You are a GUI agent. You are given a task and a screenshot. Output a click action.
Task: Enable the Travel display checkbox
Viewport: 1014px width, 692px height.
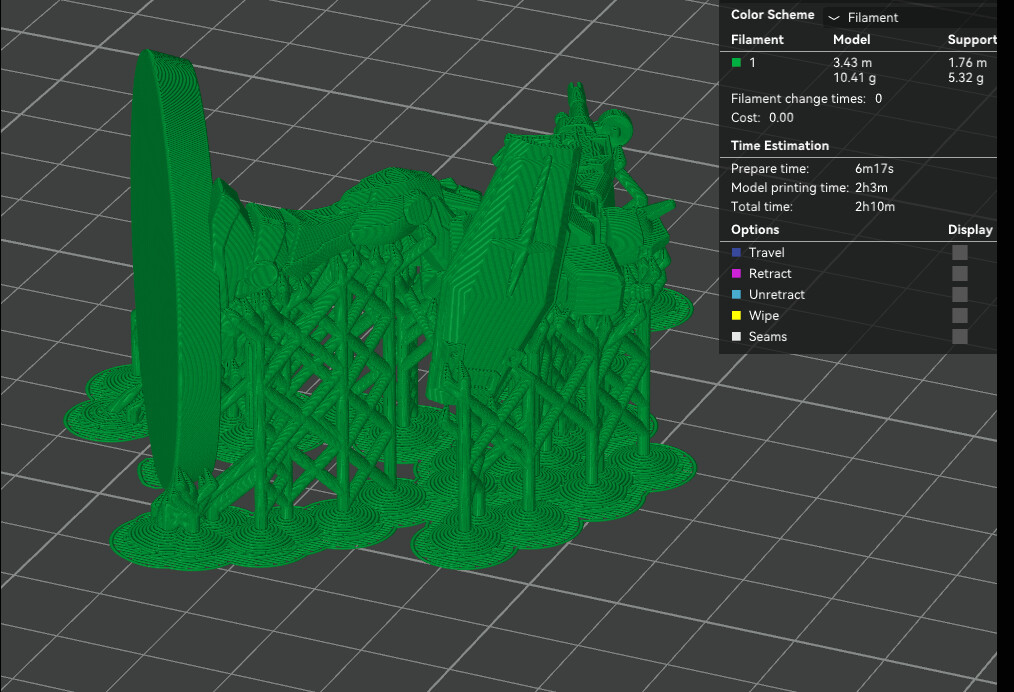960,252
